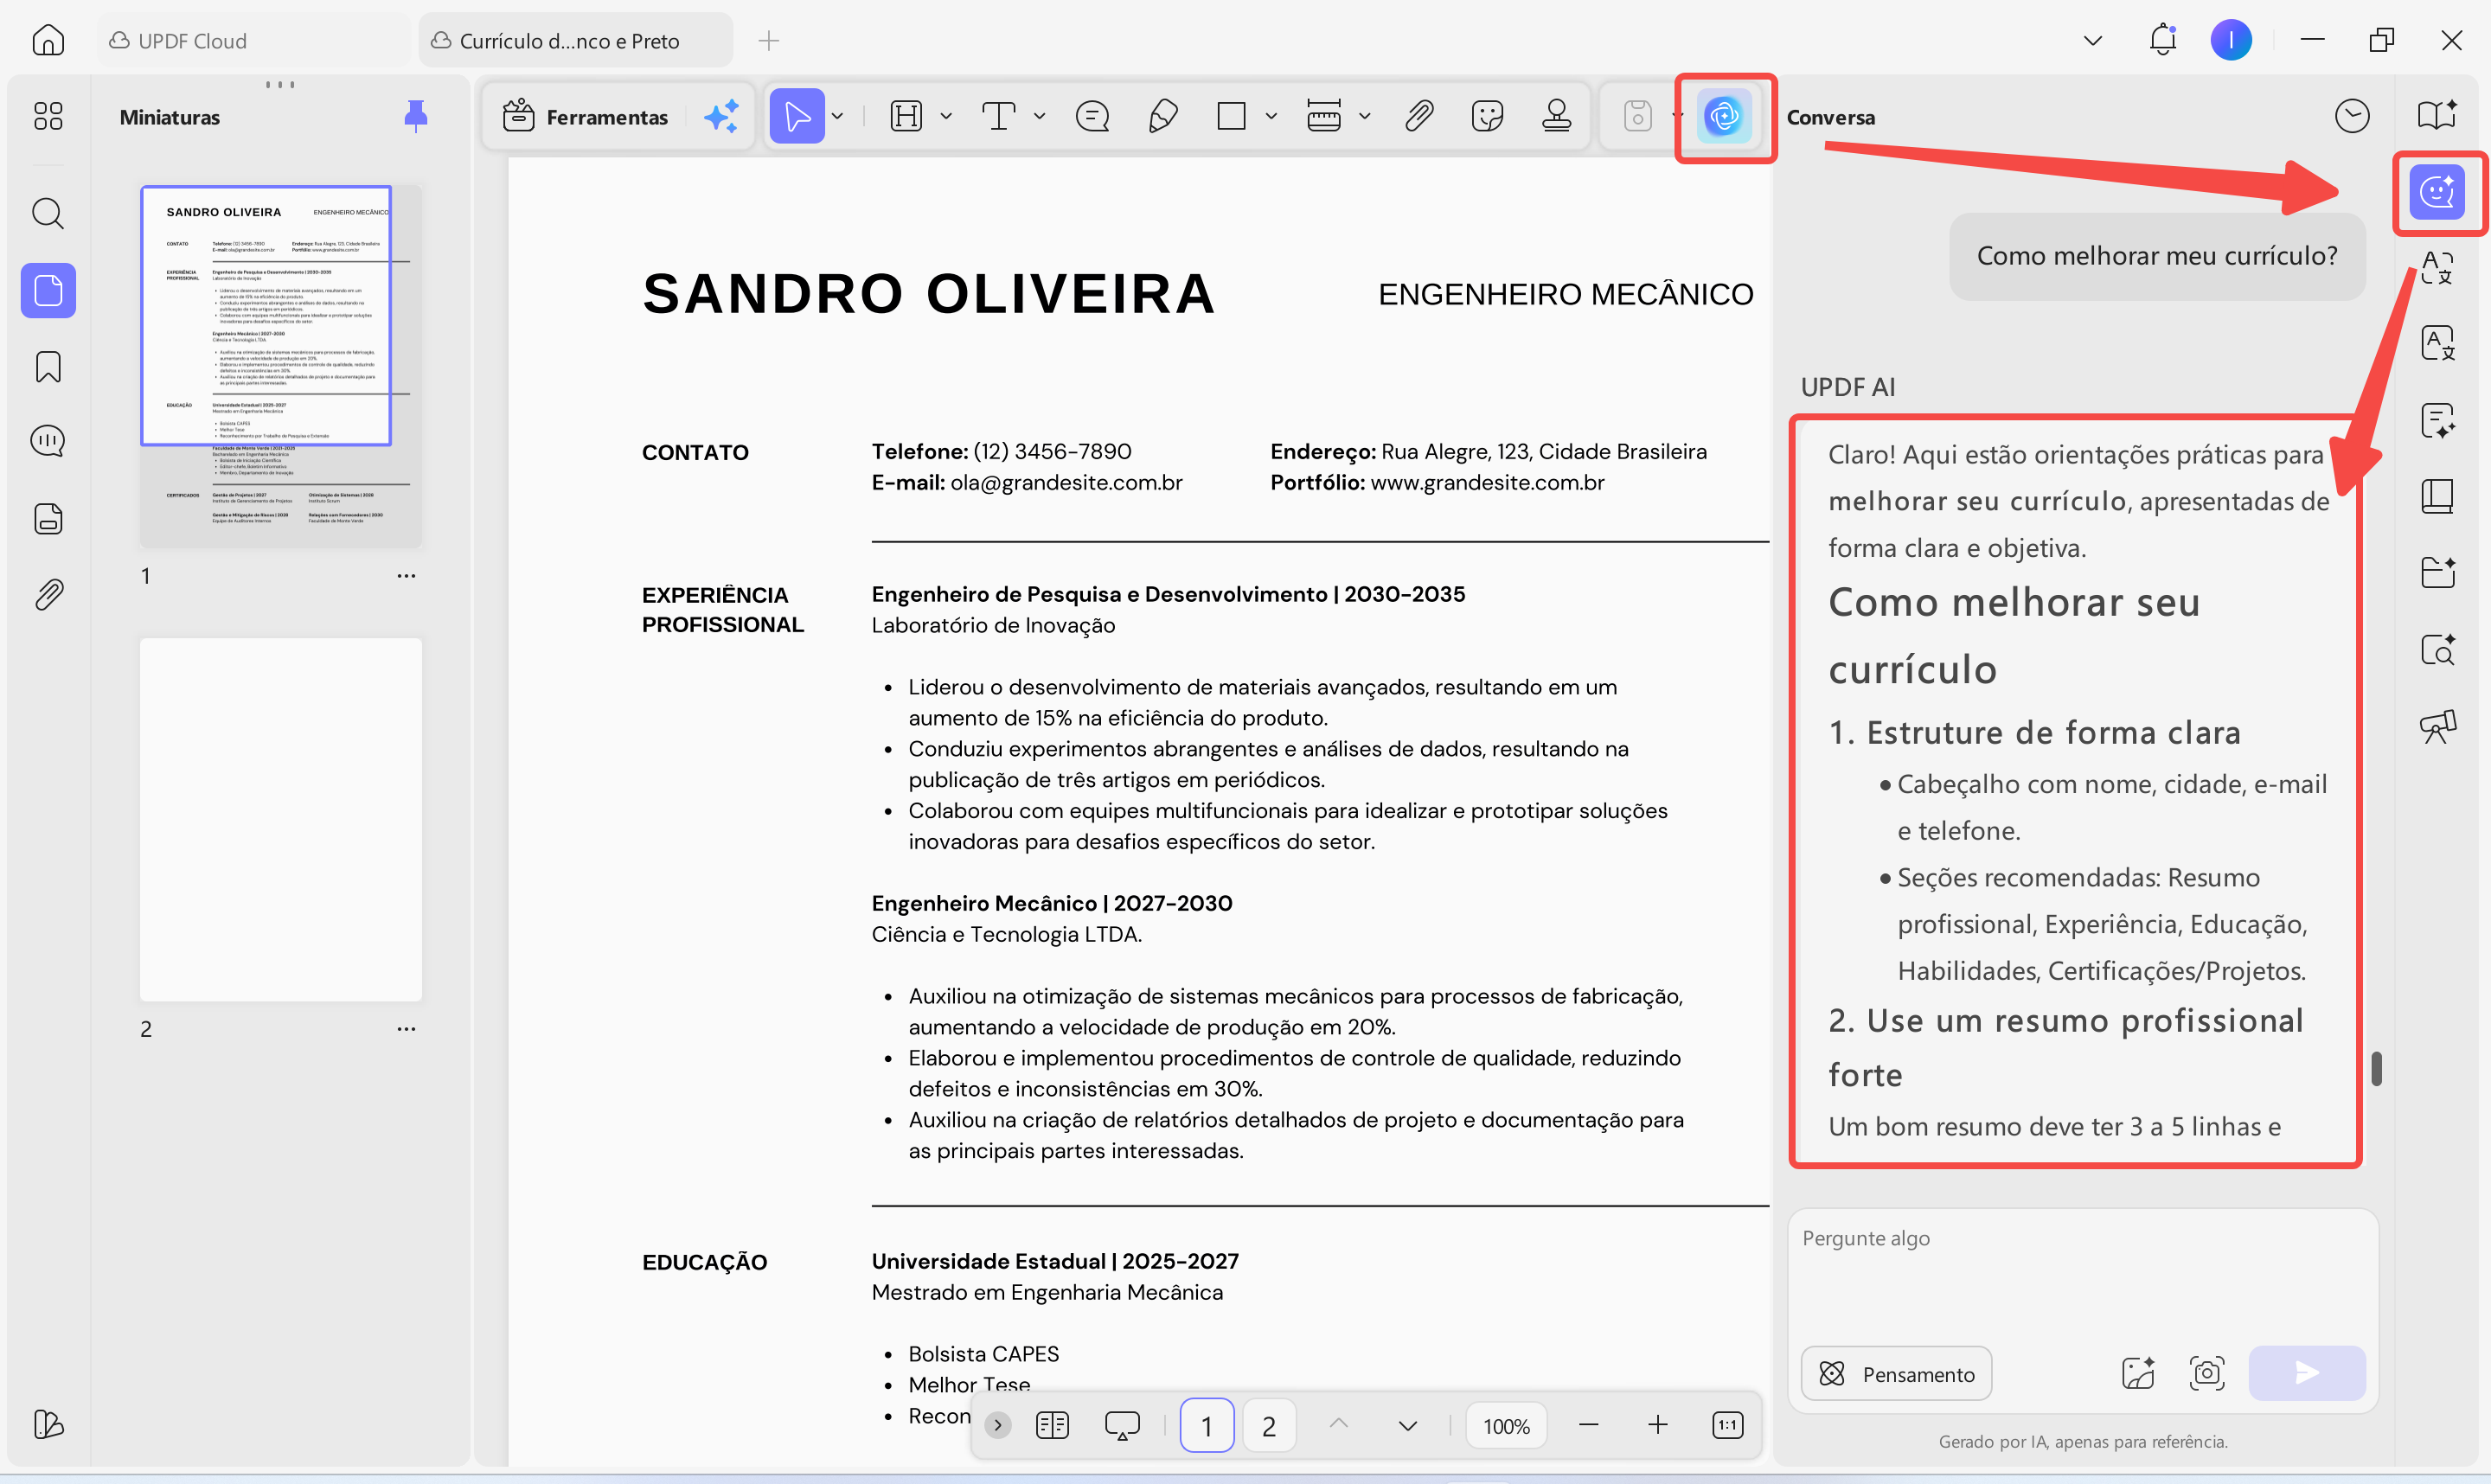2491x1484 pixels.
Task: Expand the rectangle shape dropdown arrow
Action: pyautogui.click(x=1271, y=116)
